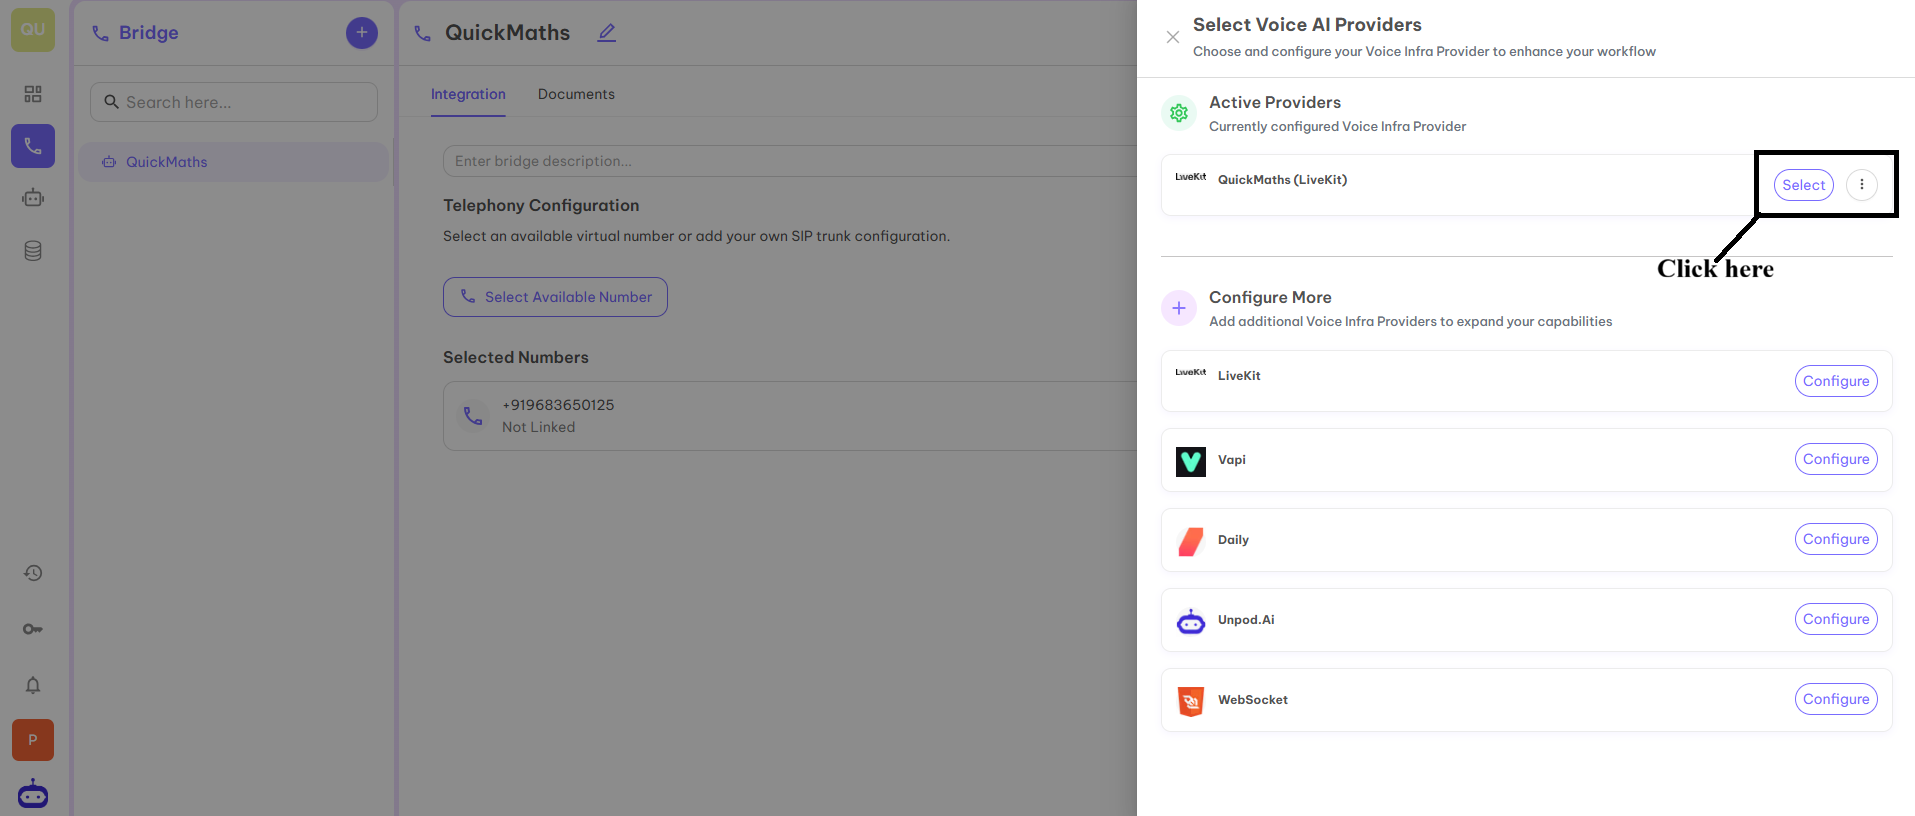The width and height of the screenshot is (1915, 816).
Task: Switch to the Integration tab
Action: [x=468, y=94]
